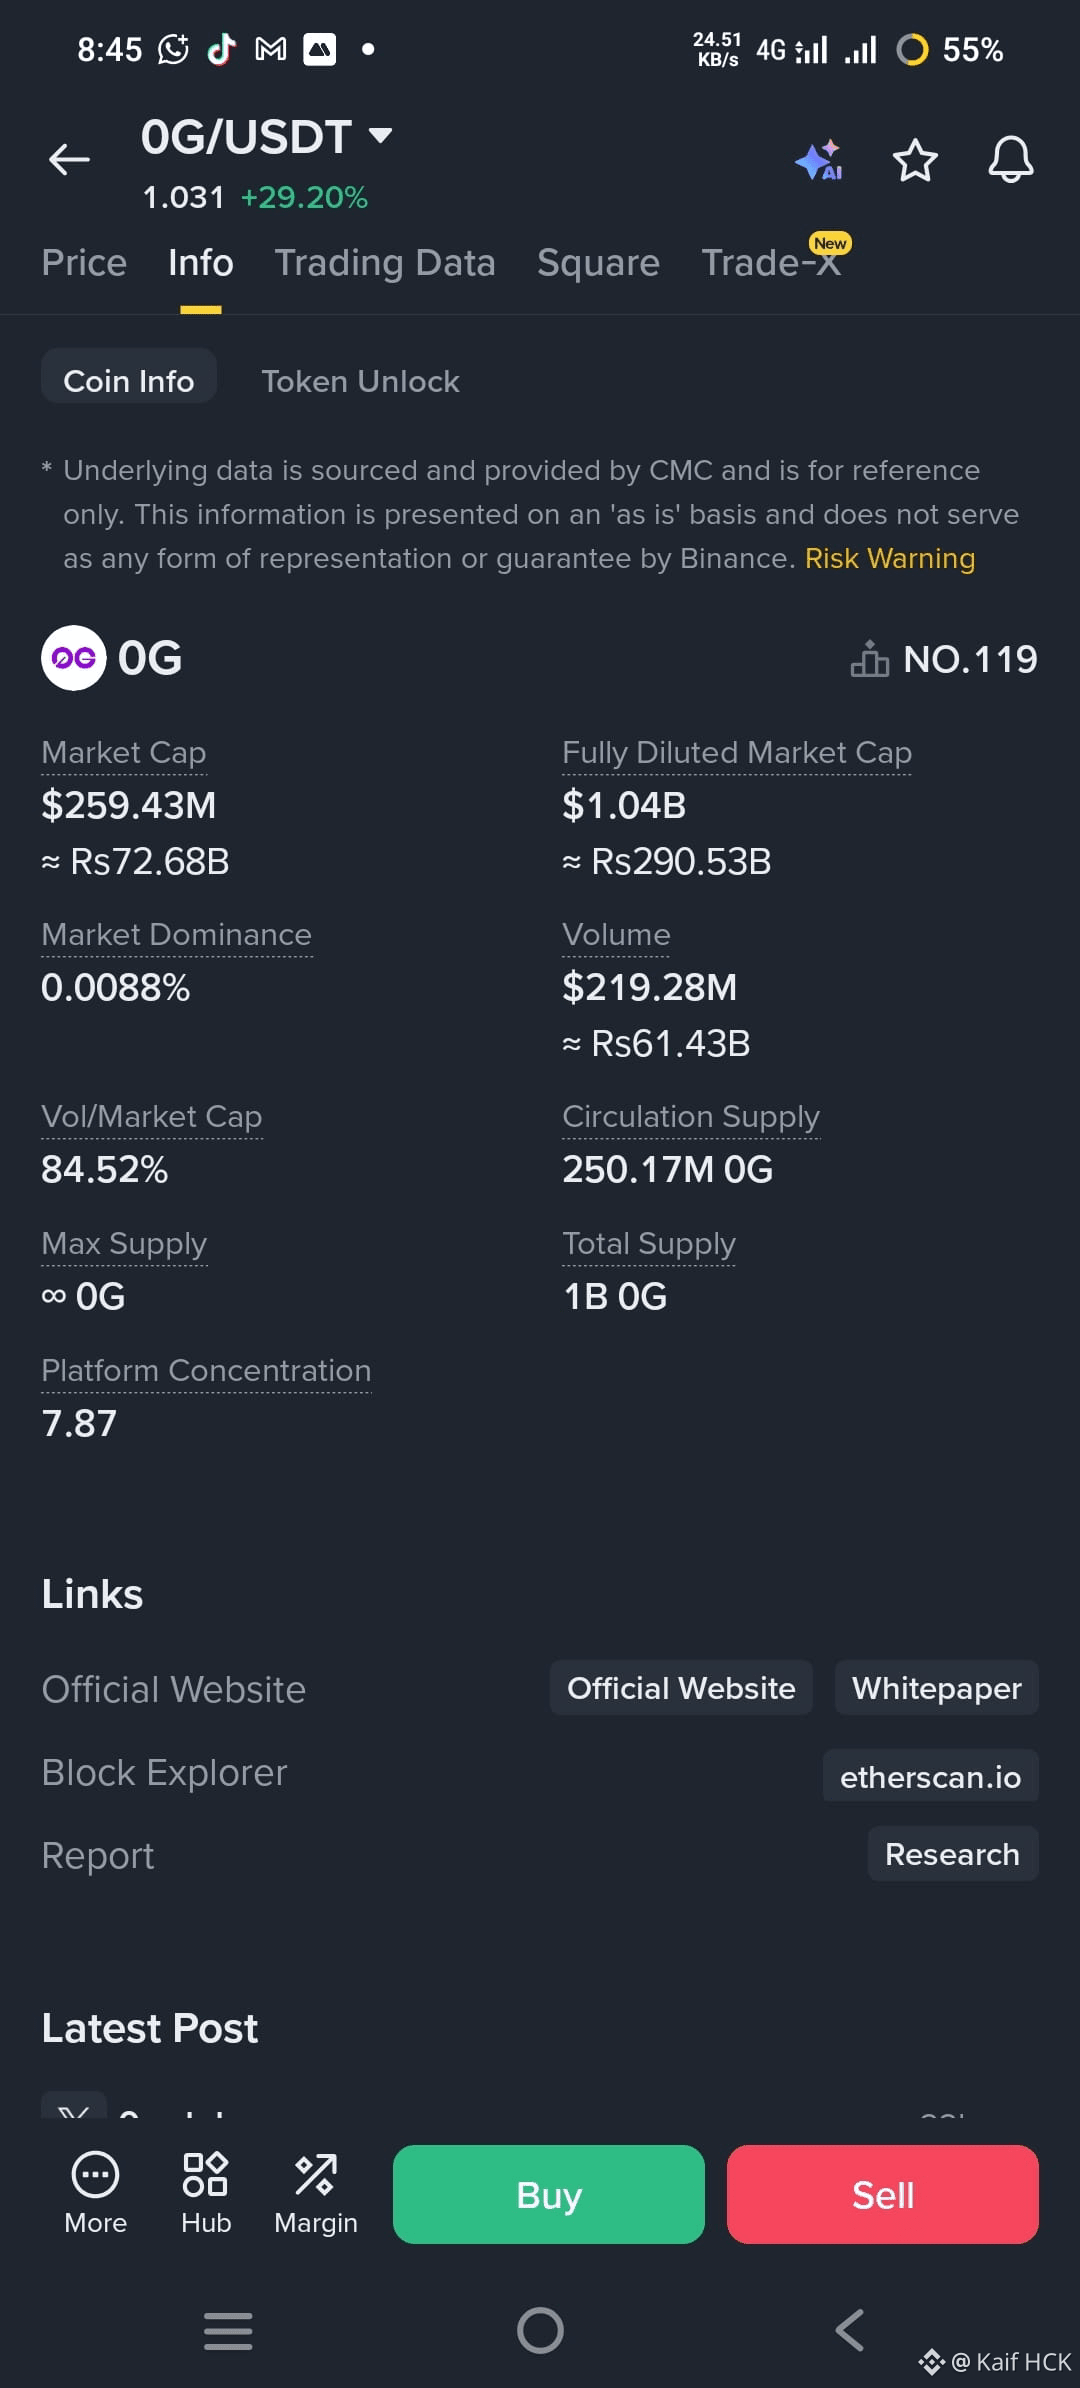
Task: Visit the etherscan.io block explorer
Action: 929,1777
